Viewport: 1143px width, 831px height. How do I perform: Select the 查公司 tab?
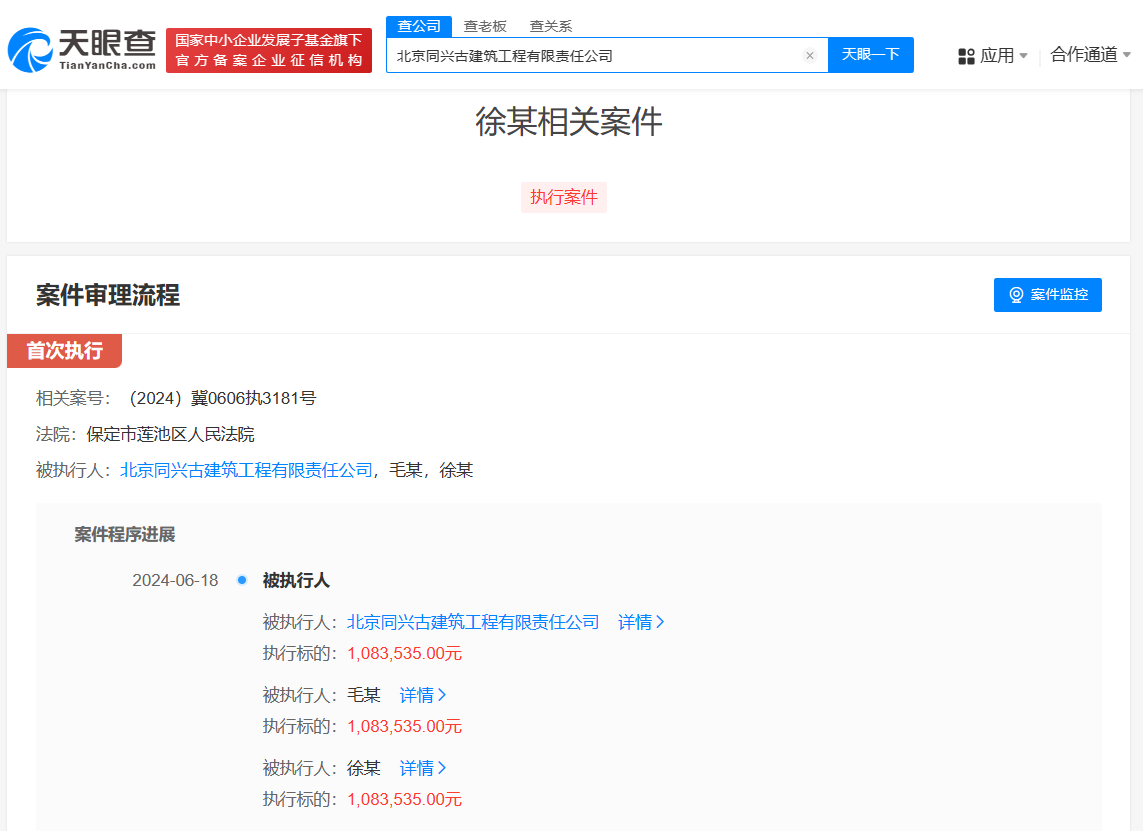click(418, 26)
